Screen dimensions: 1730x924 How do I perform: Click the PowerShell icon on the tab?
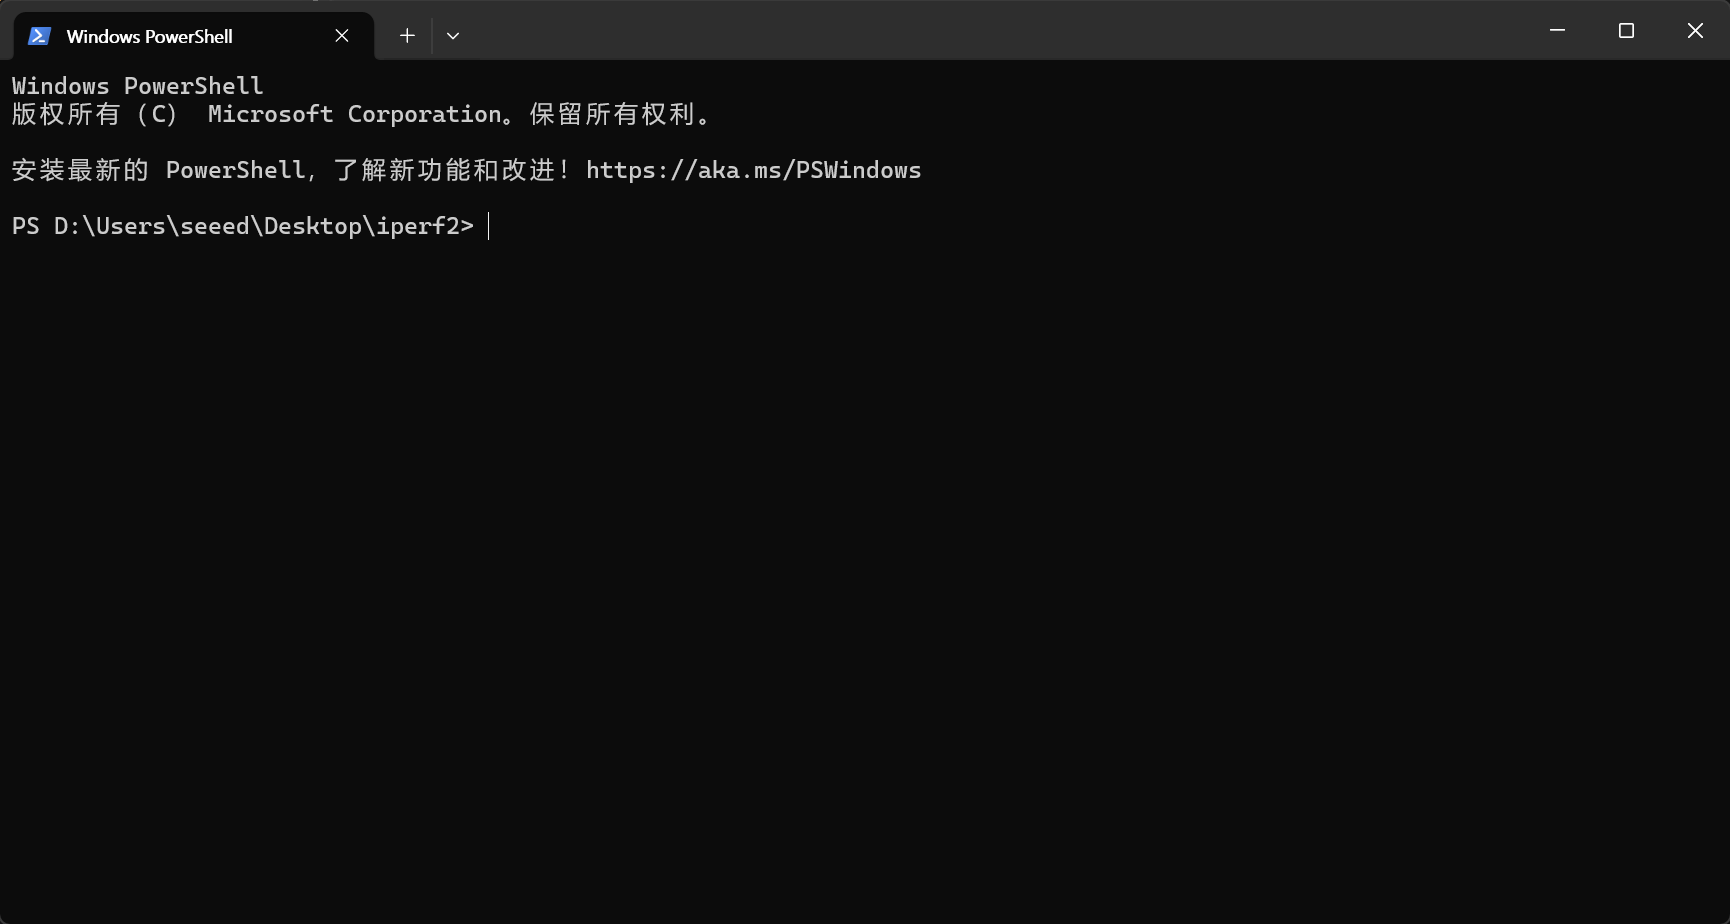point(39,36)
